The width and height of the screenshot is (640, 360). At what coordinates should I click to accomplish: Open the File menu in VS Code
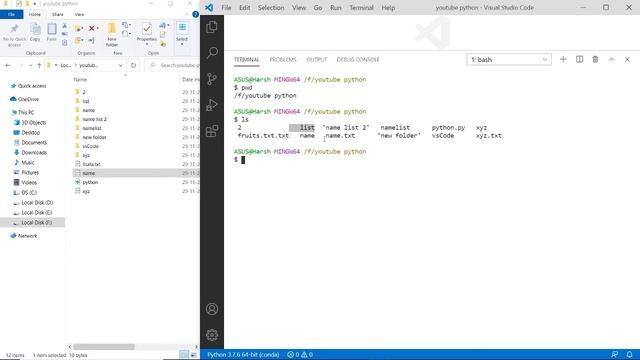[226, 8]
